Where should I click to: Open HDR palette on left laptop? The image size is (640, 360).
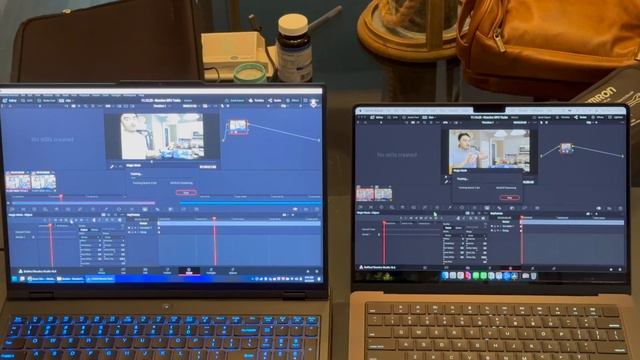pyautogui.click(x=45, y=209)
